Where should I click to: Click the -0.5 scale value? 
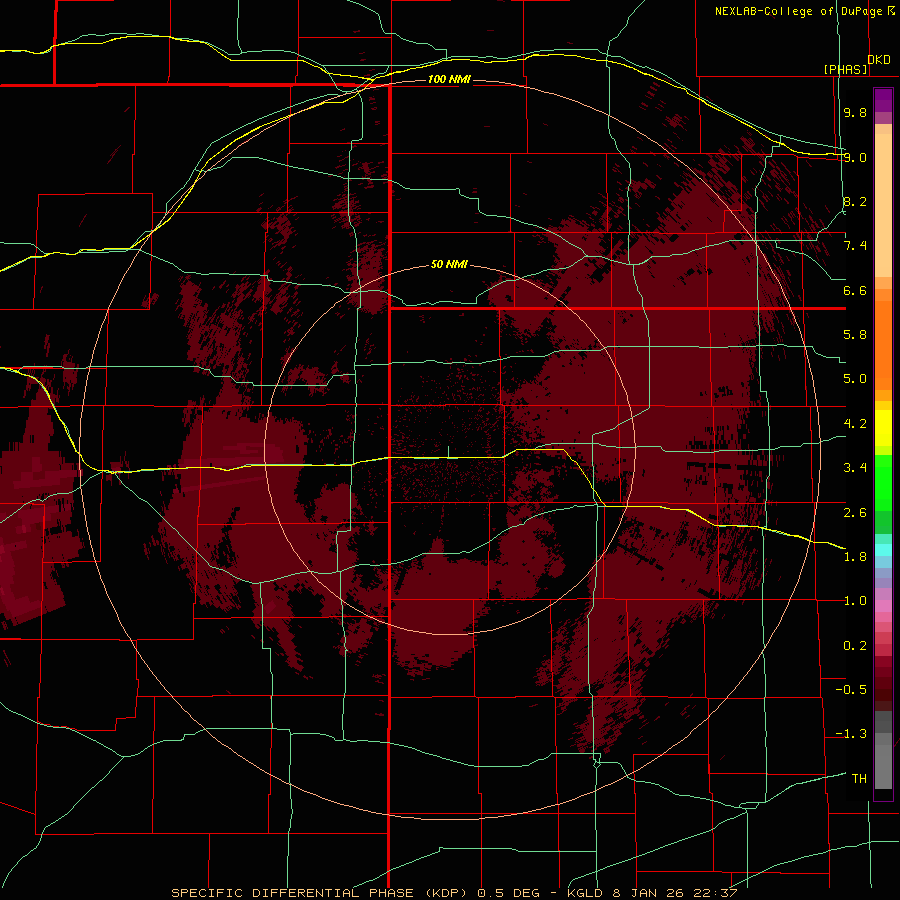851,690
